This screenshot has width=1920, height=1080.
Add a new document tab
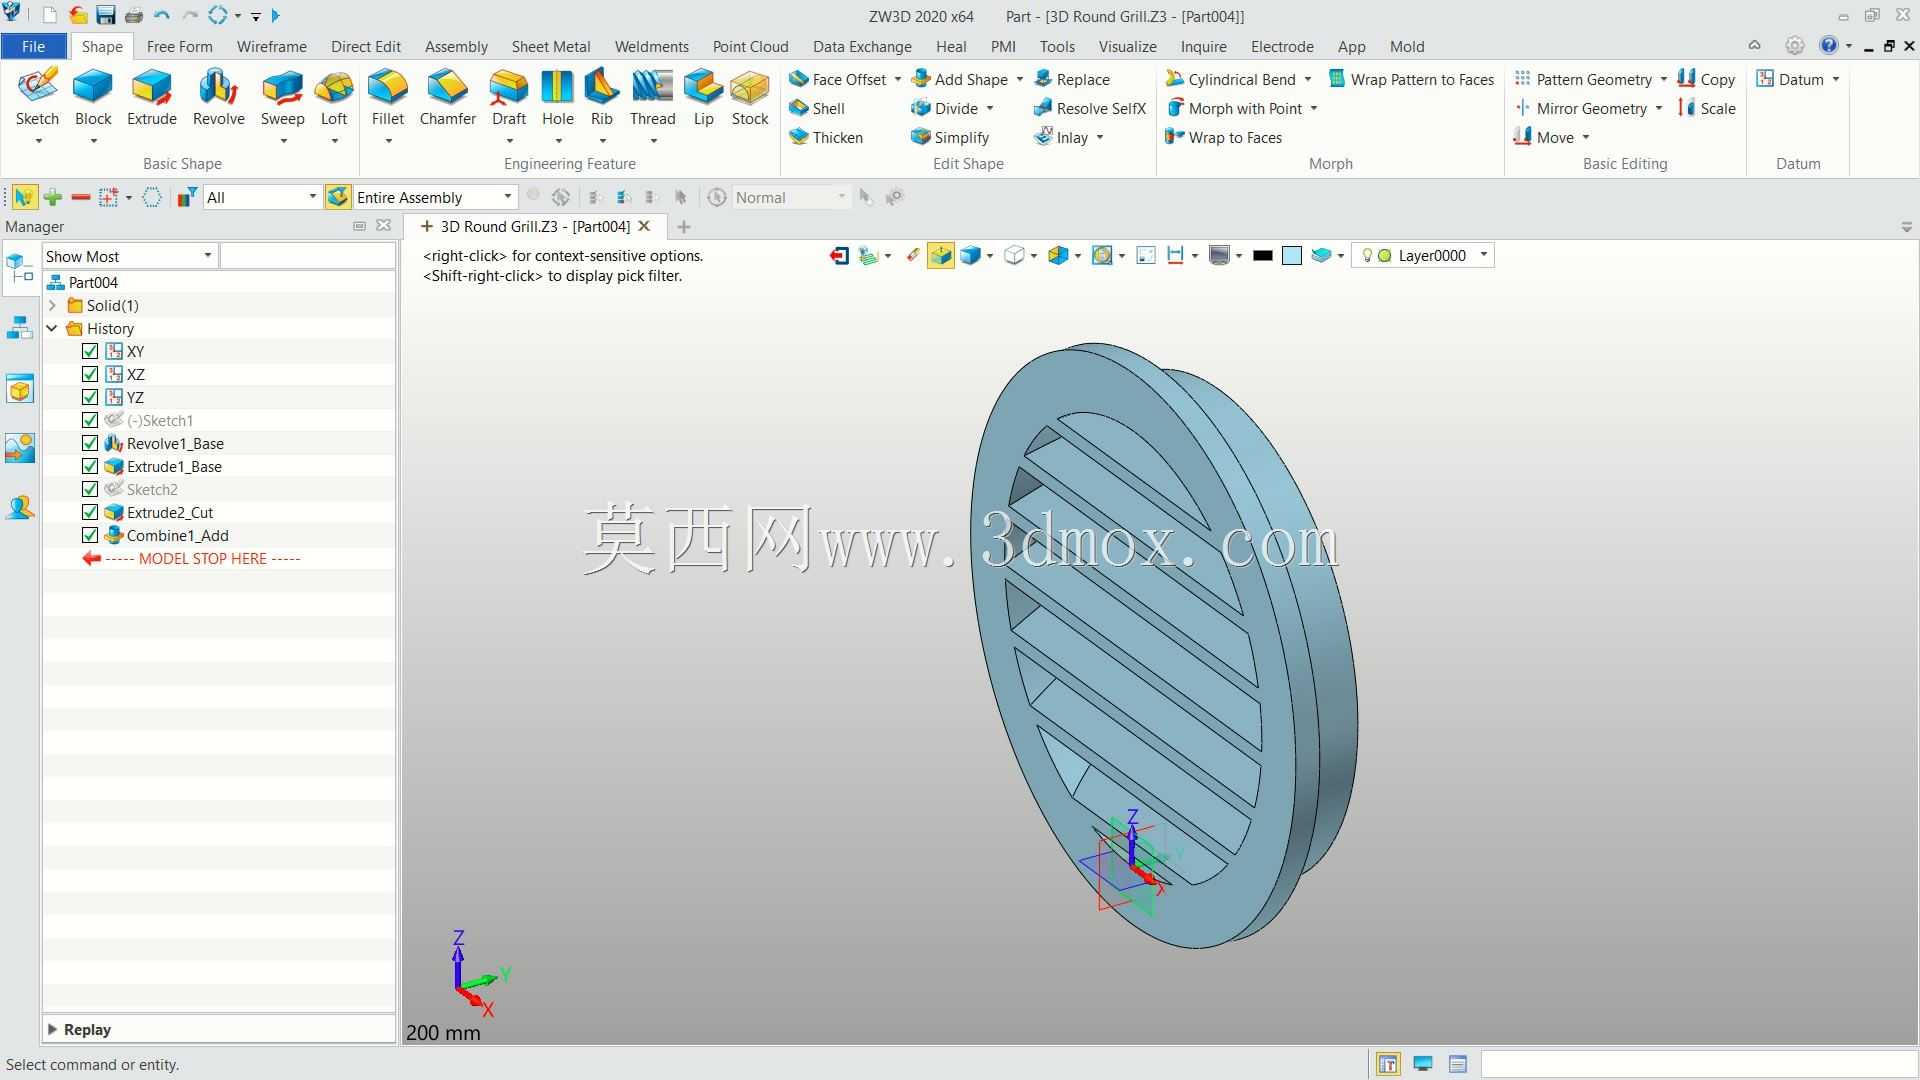(684, 227)
